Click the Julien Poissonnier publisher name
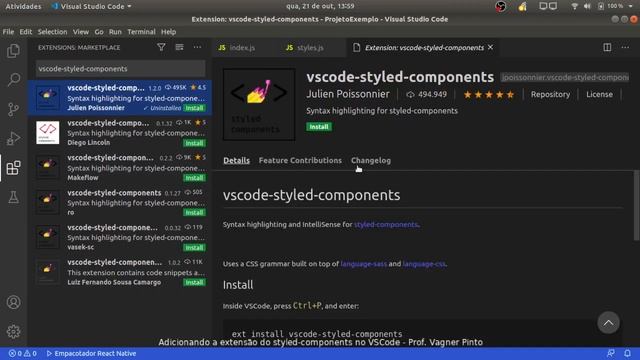 (348, 94)
